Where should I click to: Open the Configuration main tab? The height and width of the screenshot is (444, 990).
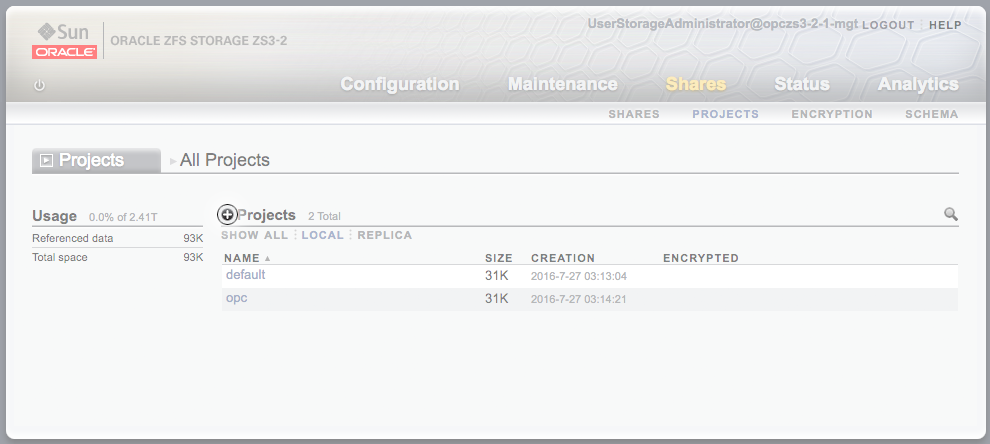pos(400,84)
